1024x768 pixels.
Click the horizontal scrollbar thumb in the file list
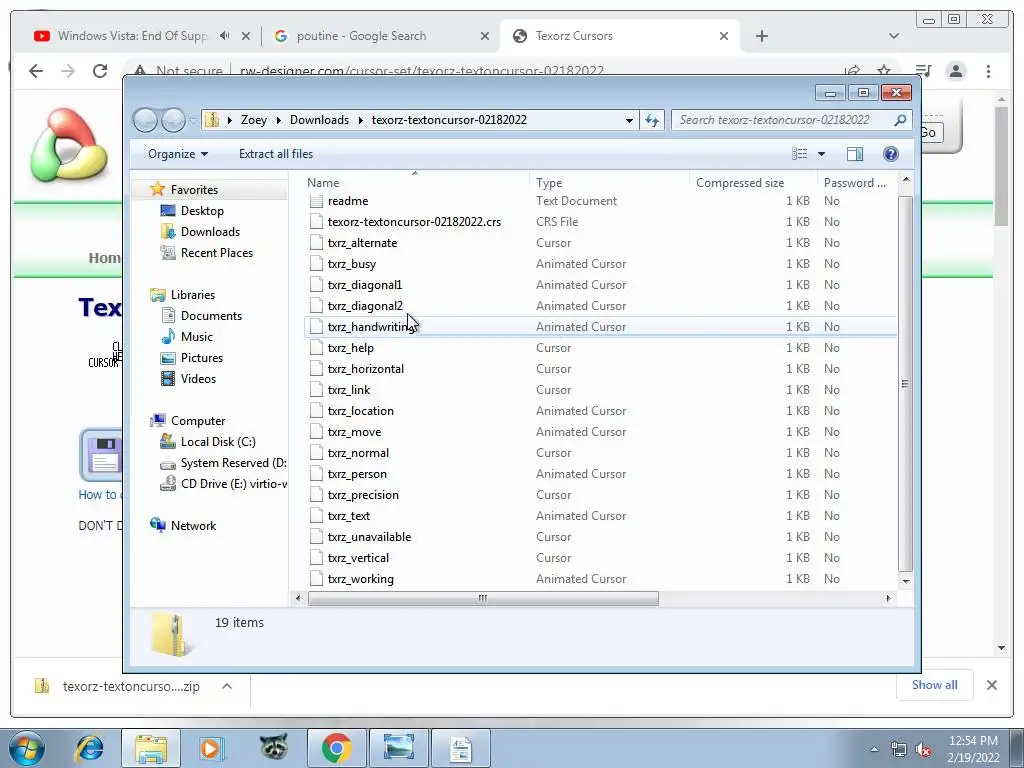pos(483,598)
